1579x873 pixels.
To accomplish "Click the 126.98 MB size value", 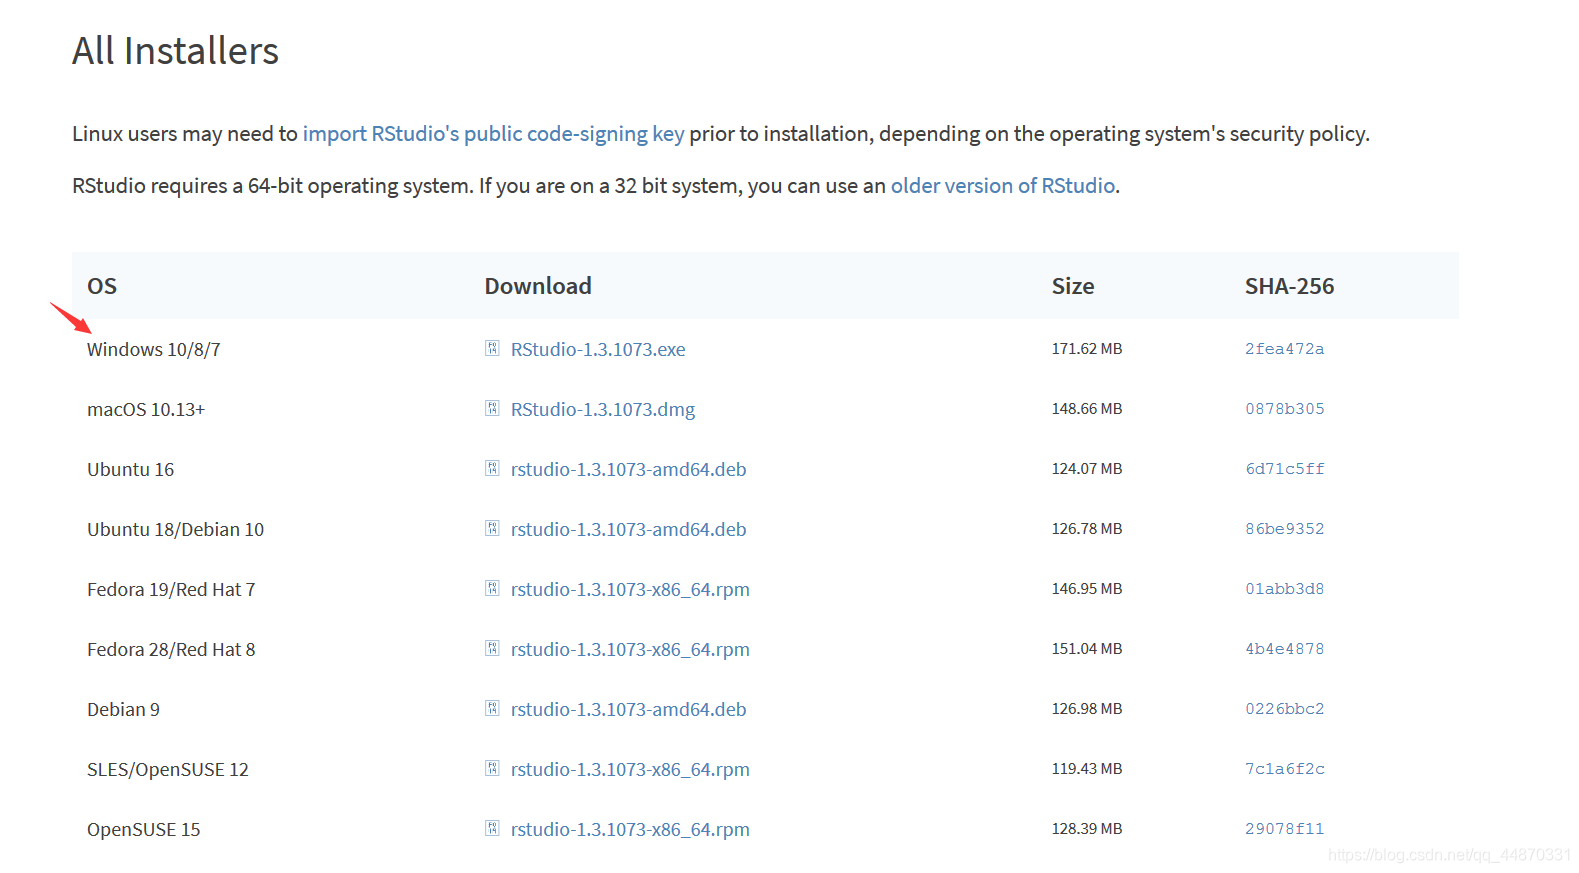I will [x=1087, y=709].
